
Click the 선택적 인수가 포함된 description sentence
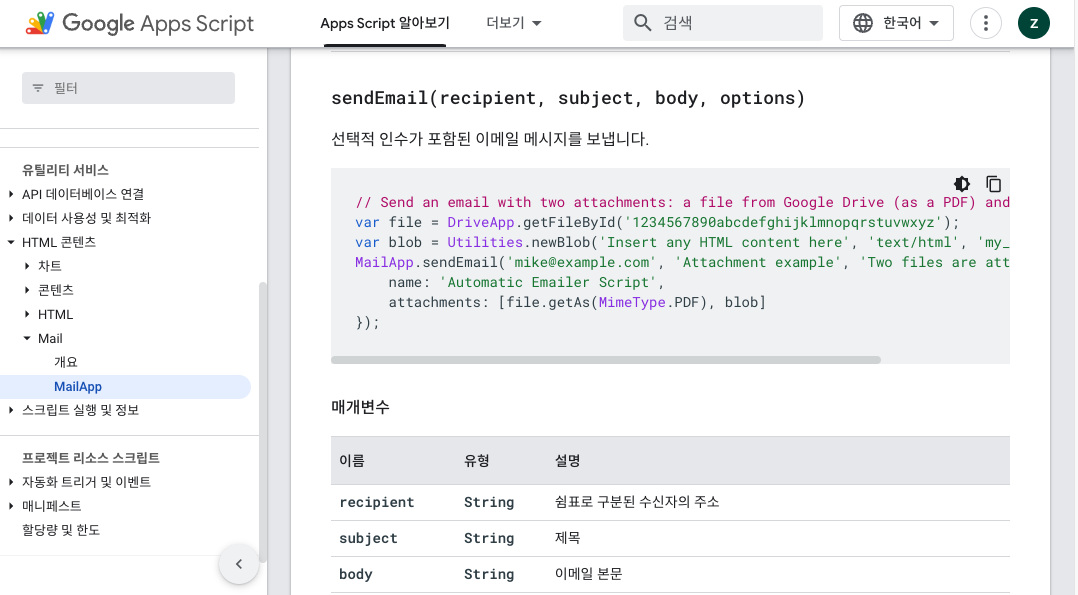tap(490, 139)
